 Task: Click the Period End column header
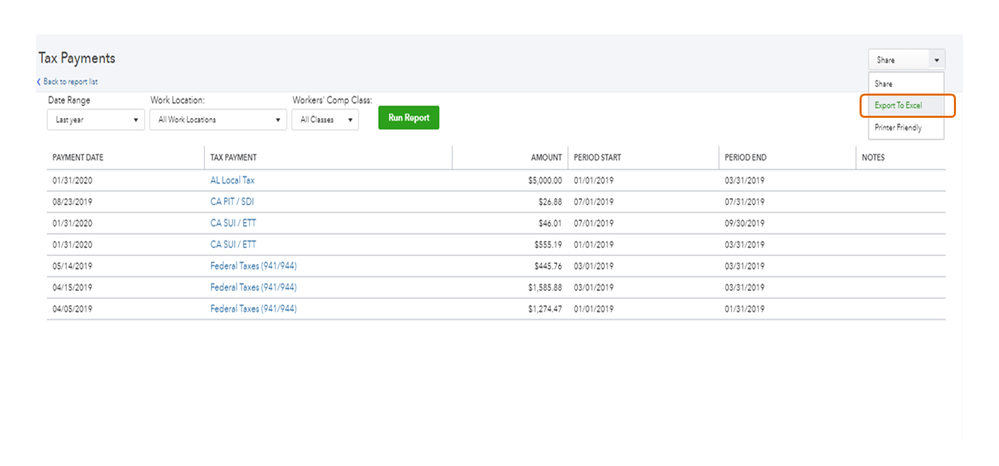pyautogui.click(x=746, y=158)
